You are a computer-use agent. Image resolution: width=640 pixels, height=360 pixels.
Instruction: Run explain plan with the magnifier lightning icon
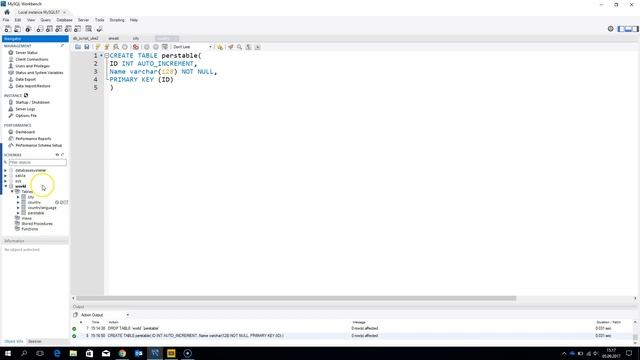116,47
